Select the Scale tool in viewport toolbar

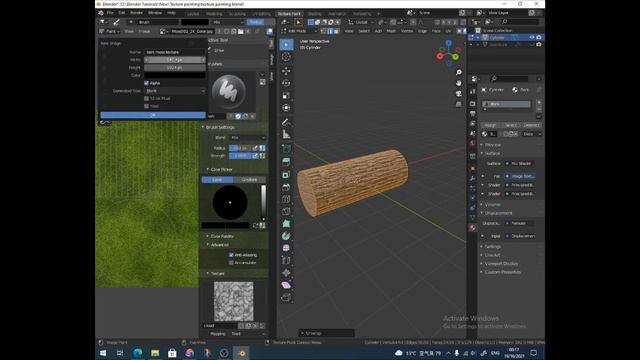coord(286,96)
